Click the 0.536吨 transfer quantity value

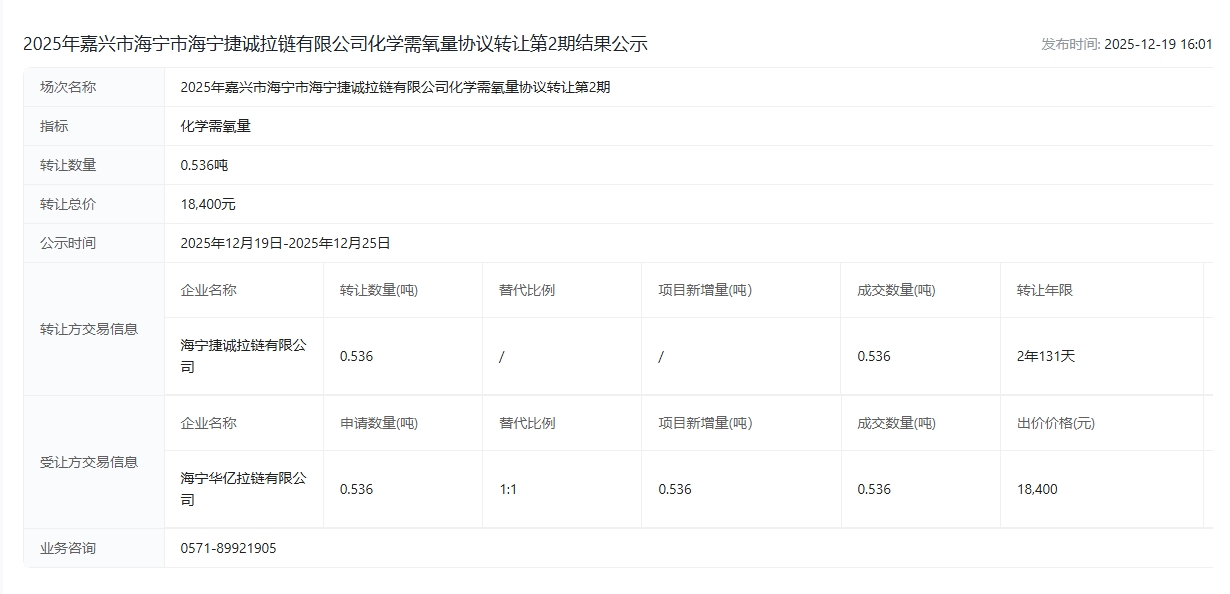(204, 165)
